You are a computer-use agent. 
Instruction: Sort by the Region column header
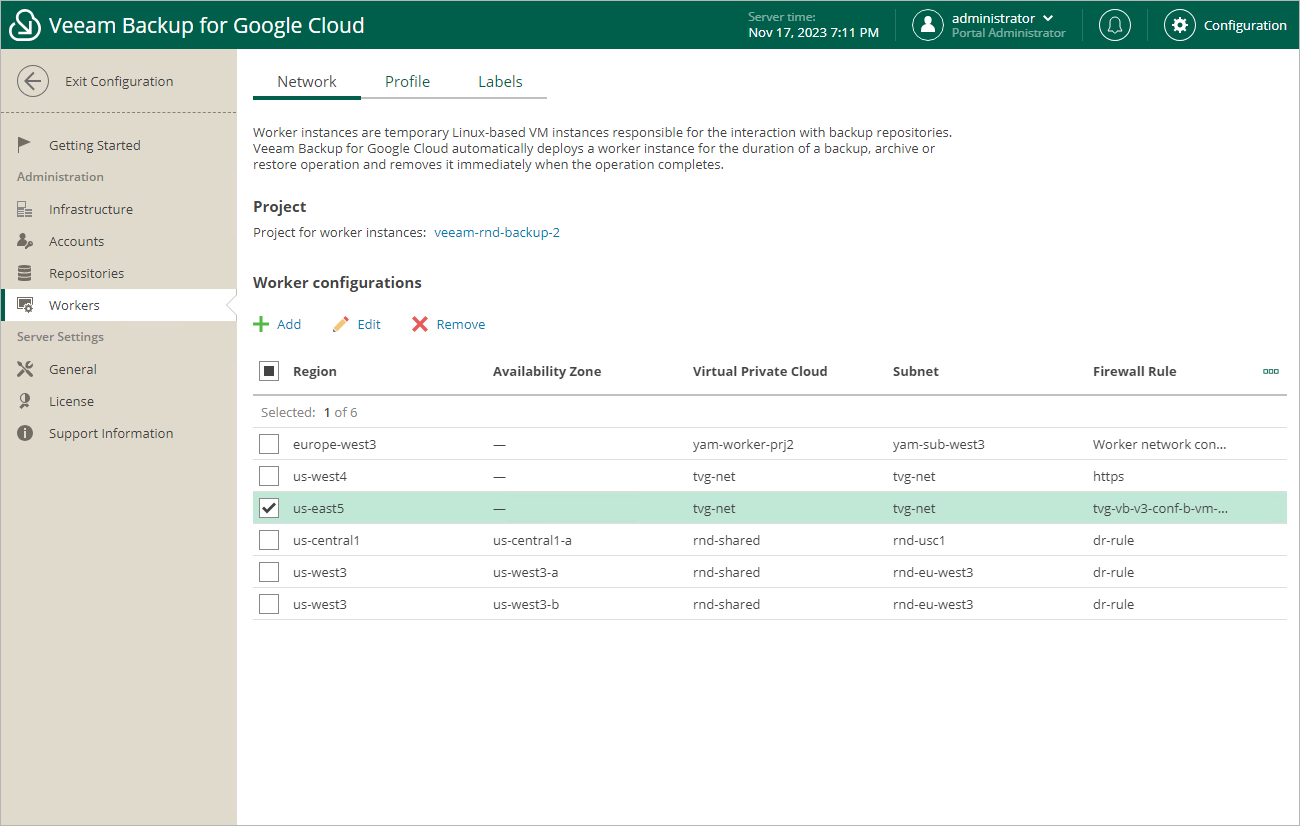[x=315, y=371]
